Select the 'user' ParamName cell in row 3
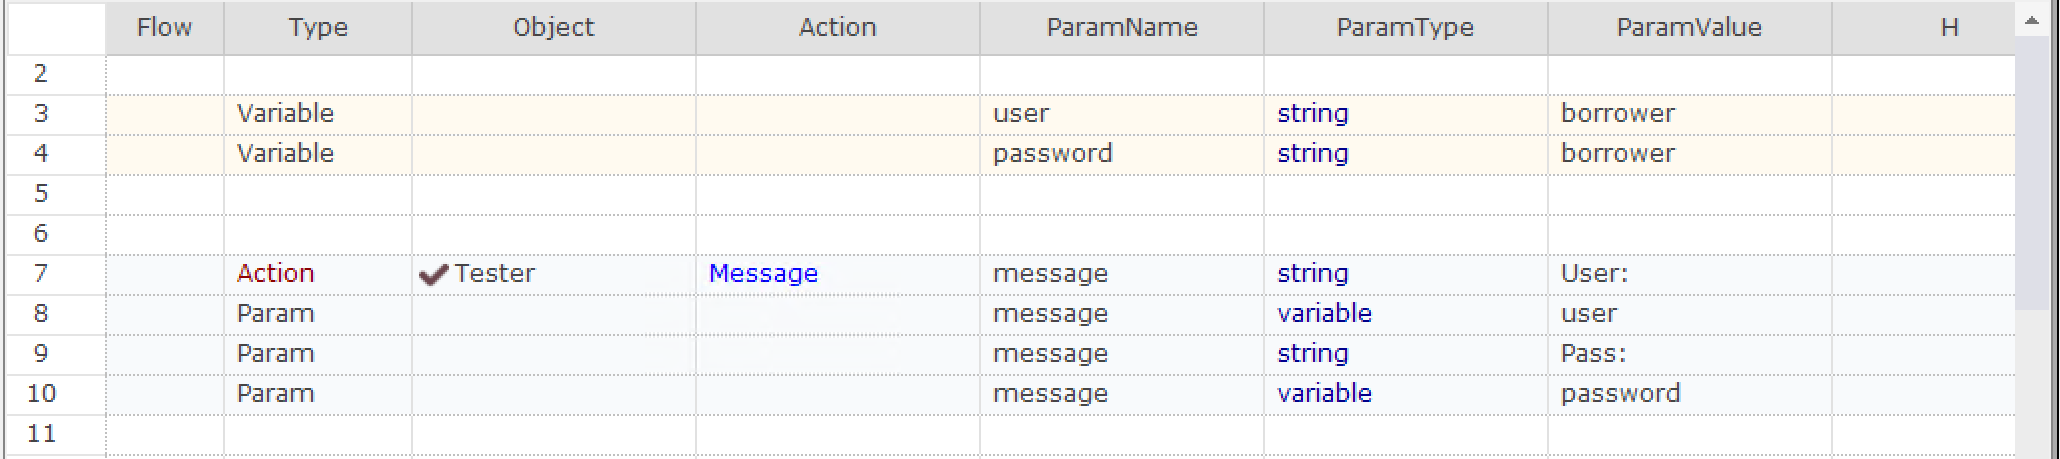This screenshot has height=459, width=2060. click(1021, 114)
